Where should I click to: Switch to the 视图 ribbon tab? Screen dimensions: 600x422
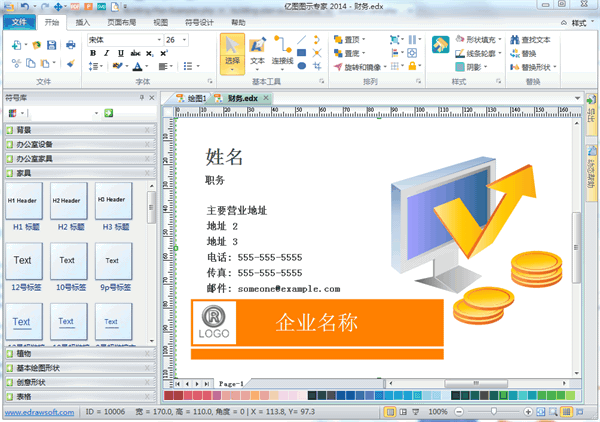(x=161, y=23)
